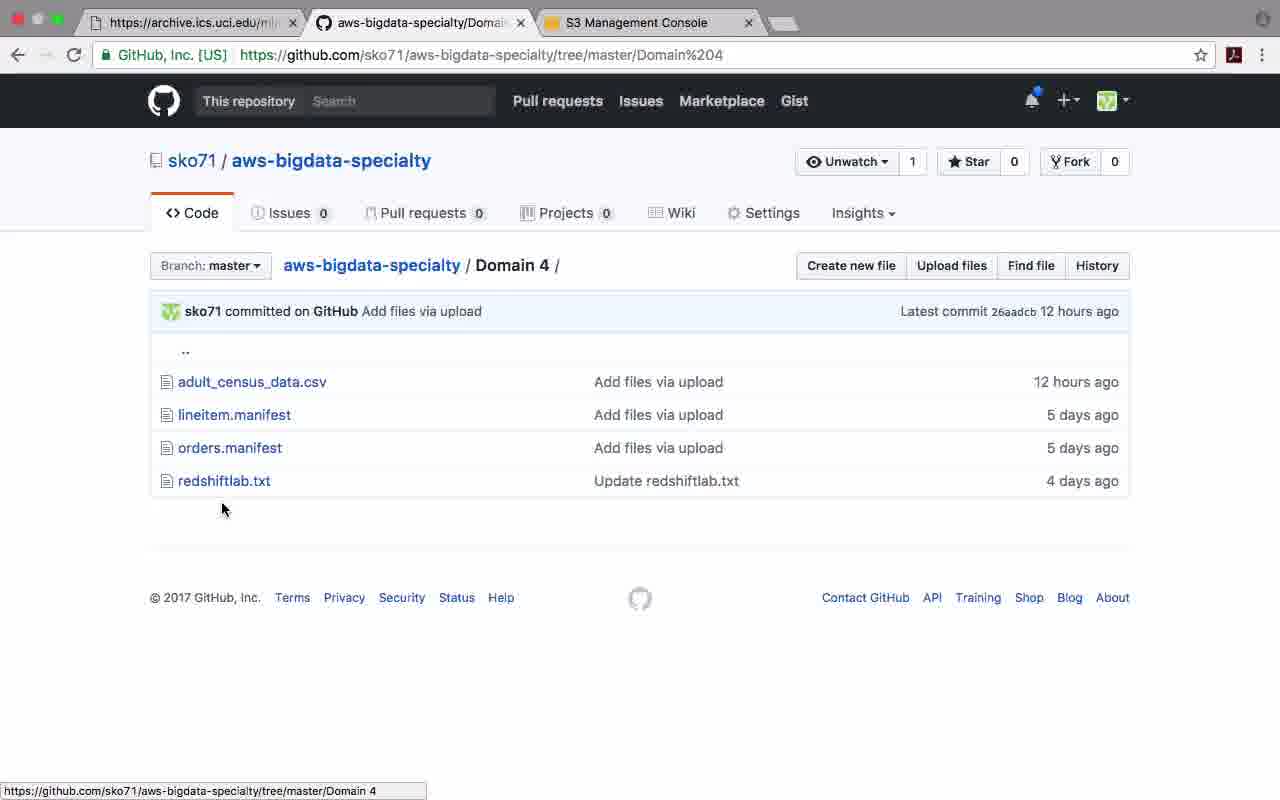Open the plus create-new menu
1280x800 pixels.
click(1068, 100)
